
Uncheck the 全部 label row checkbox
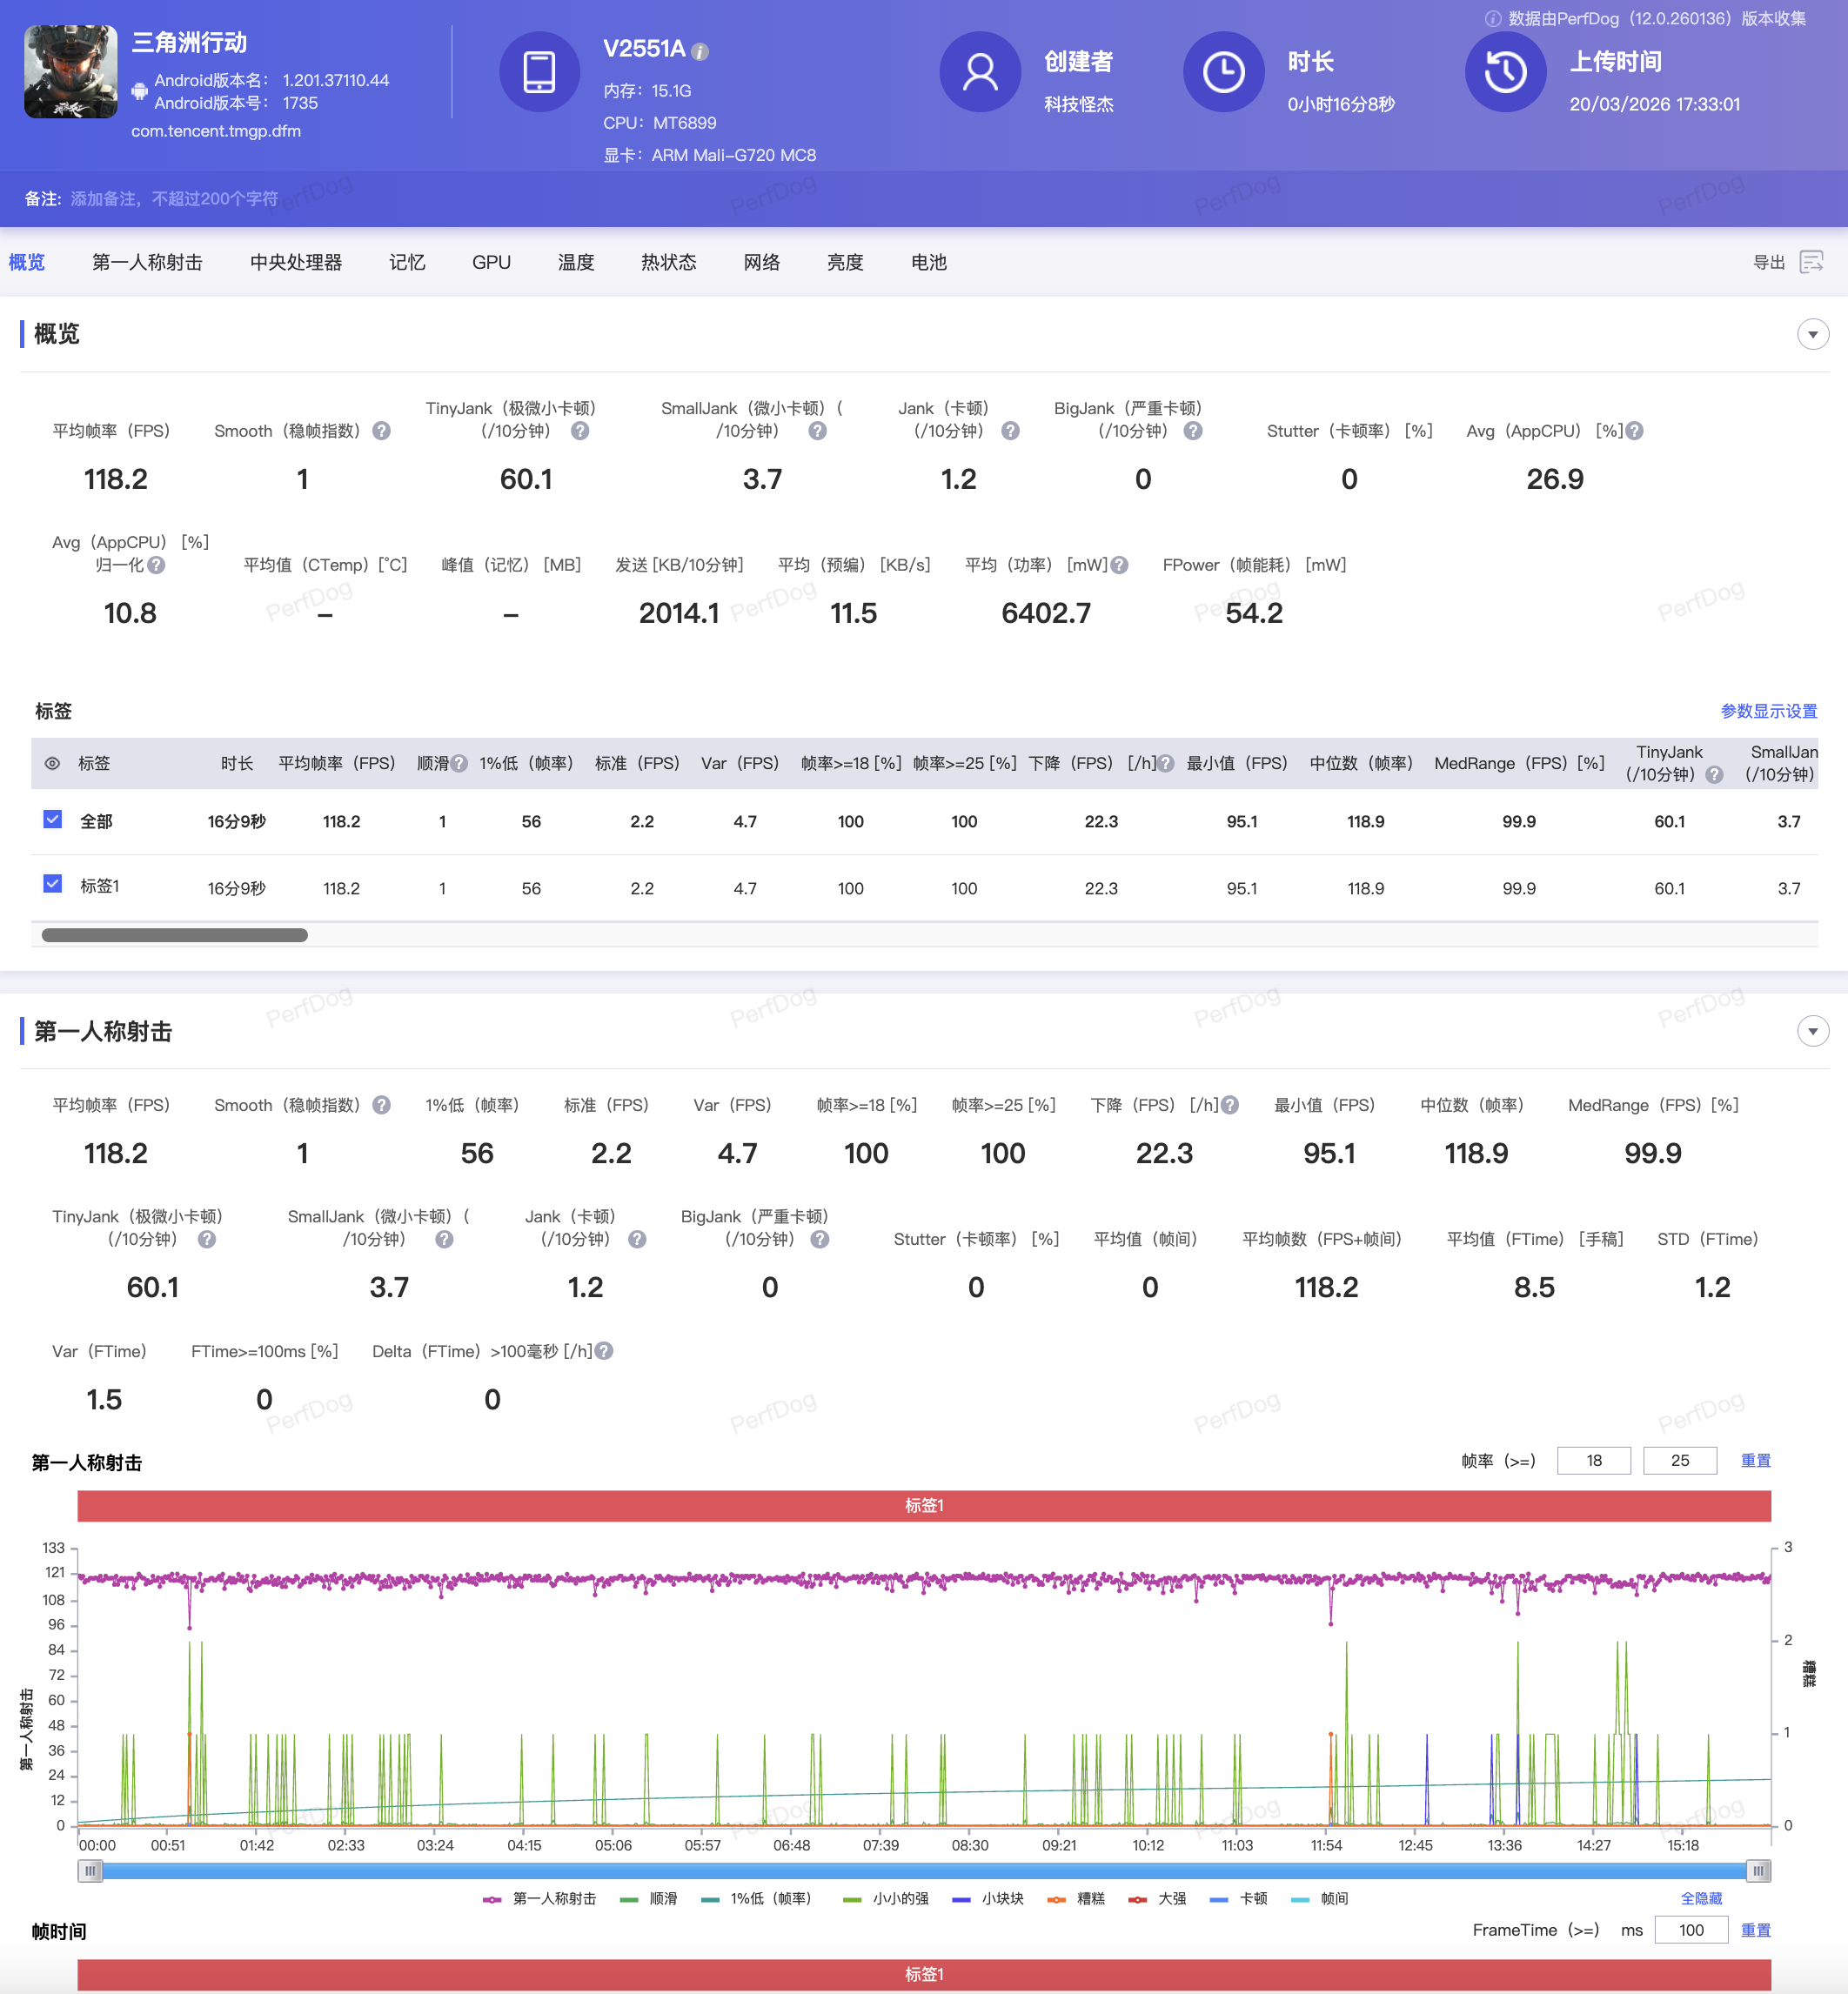click(53, 820)
